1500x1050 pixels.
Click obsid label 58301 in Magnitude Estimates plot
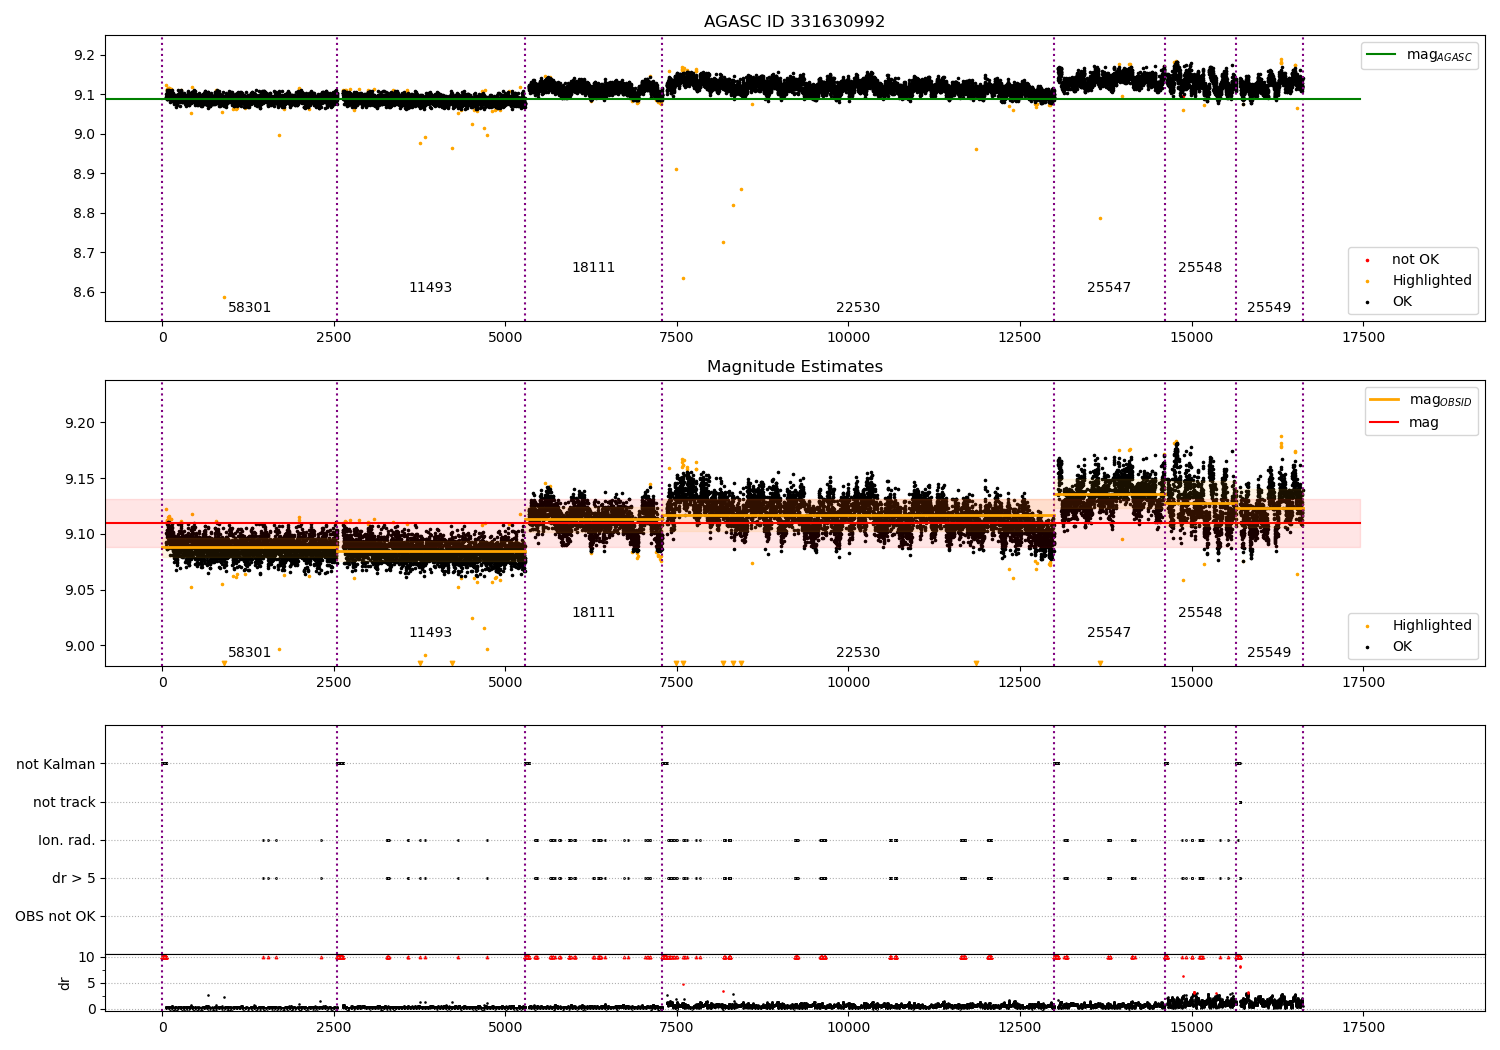(x=249, y=653)
